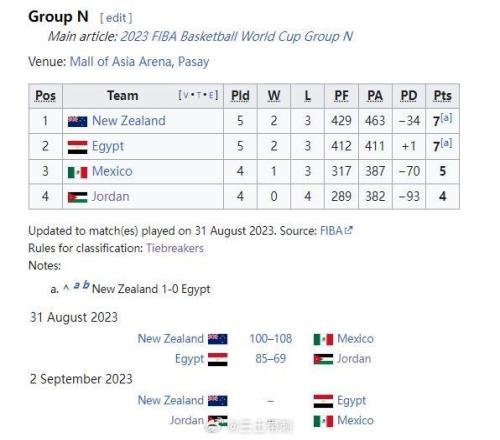Click the edit link beside Group N
The height and width of the screenshot is (440, 500).
116,18
